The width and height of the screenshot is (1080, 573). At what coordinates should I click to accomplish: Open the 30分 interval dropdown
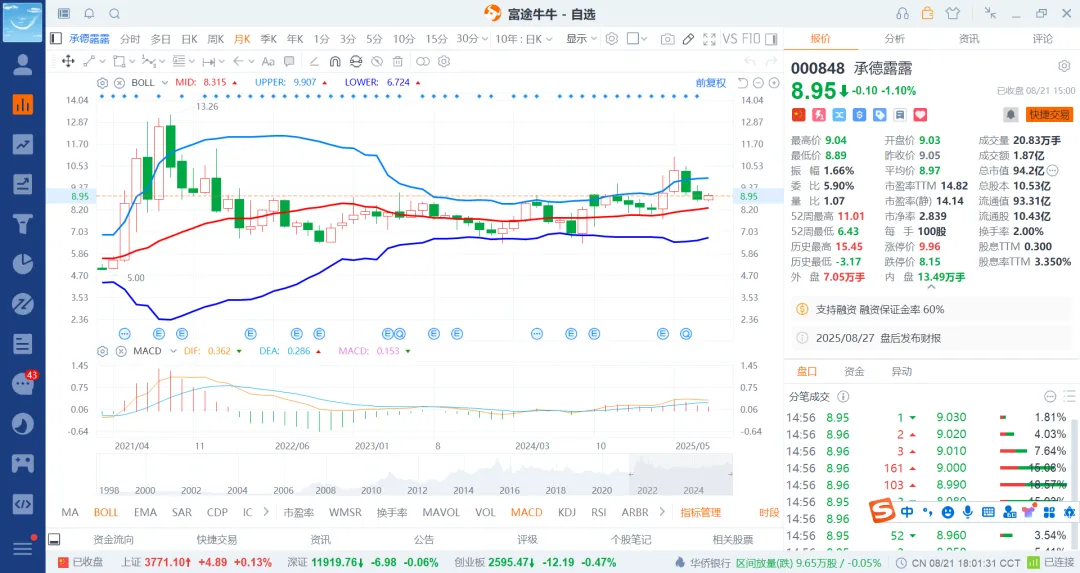(x=472, y=39)
